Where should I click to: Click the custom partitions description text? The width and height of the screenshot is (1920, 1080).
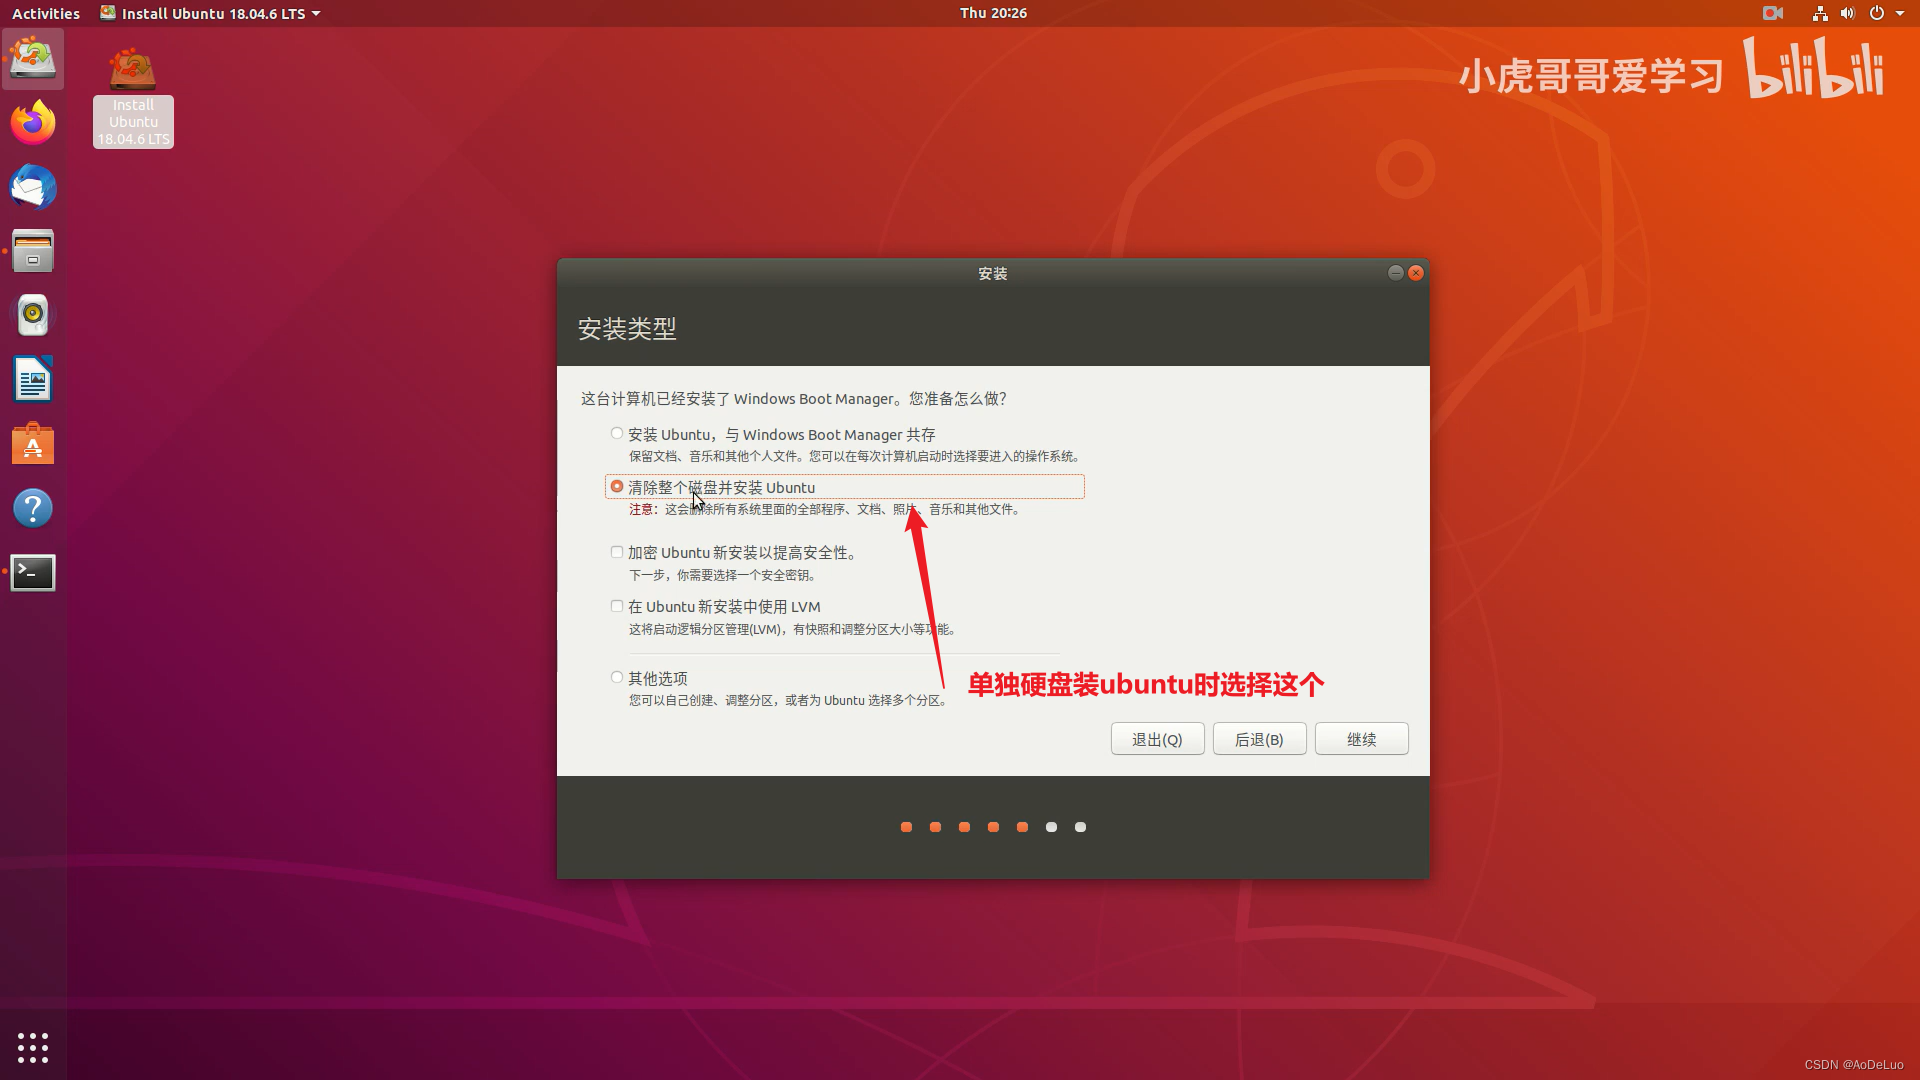pos(788,700)
